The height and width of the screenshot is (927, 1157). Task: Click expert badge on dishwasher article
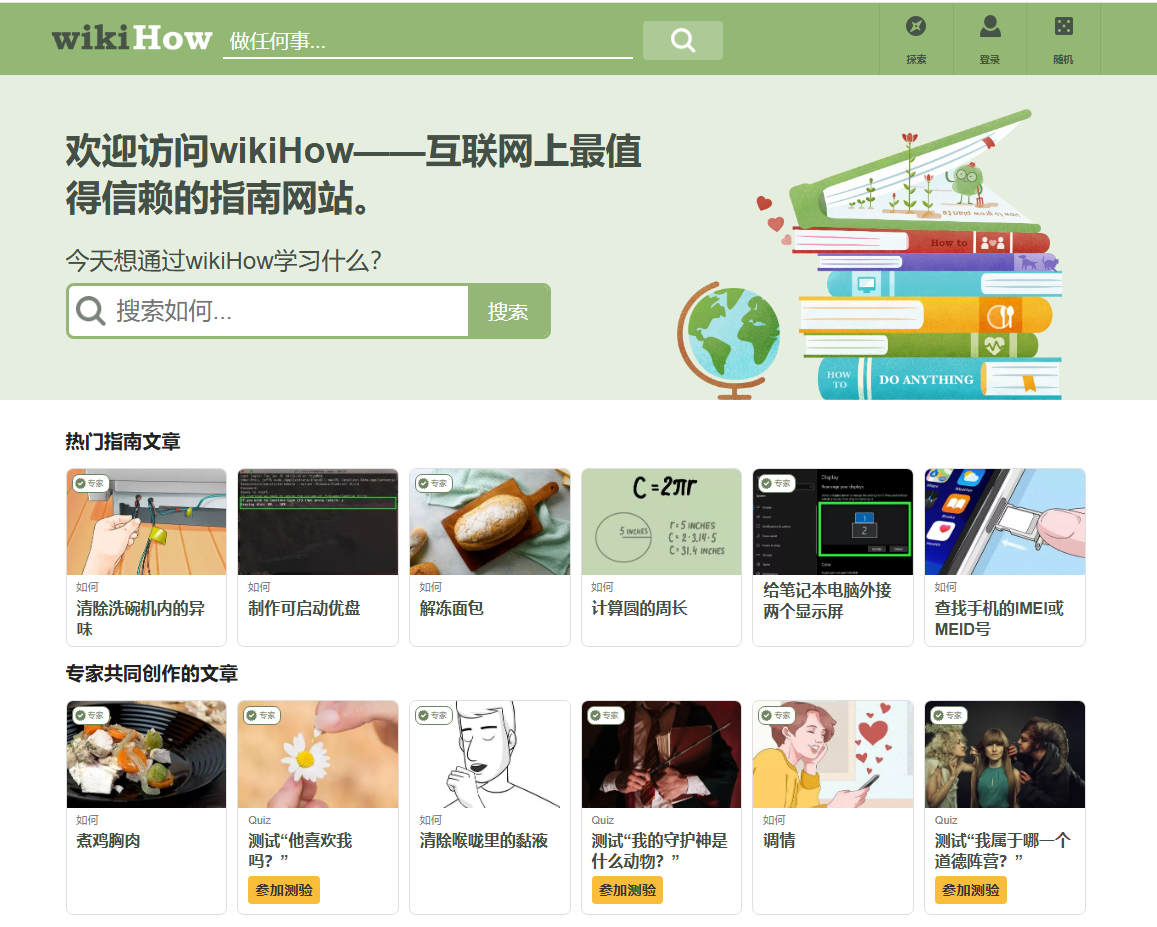pyautogui.click(x=90, y=483)
